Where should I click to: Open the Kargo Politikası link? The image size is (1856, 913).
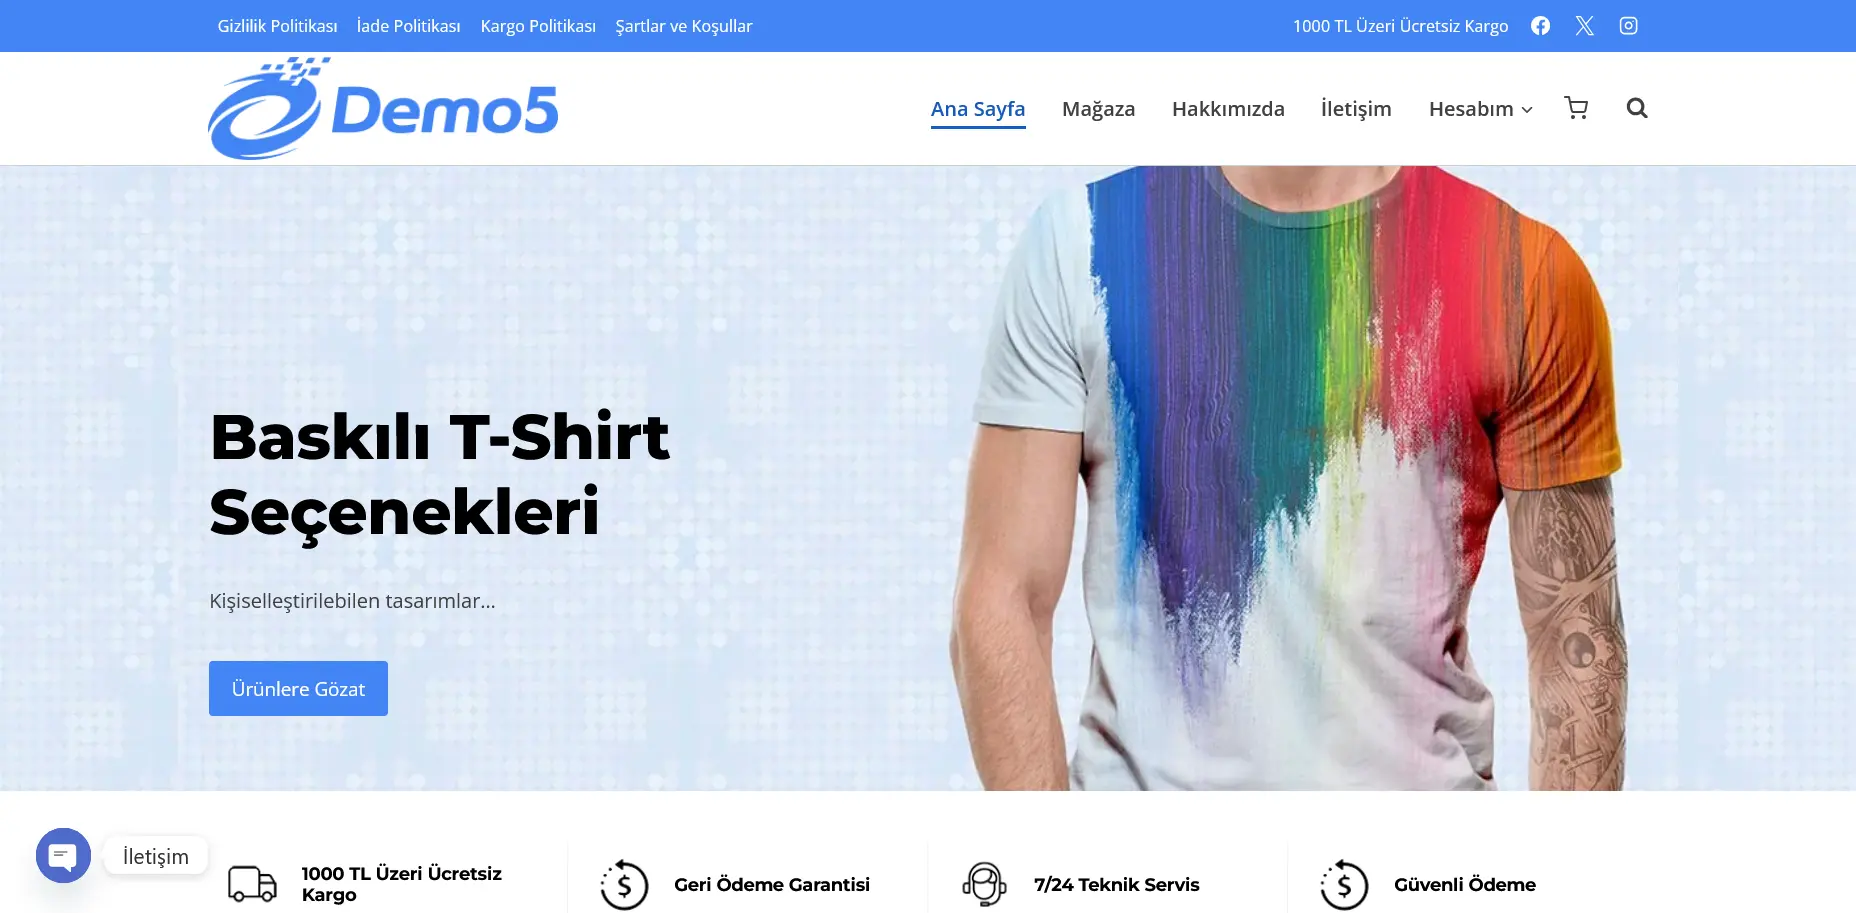coord(538,26)
